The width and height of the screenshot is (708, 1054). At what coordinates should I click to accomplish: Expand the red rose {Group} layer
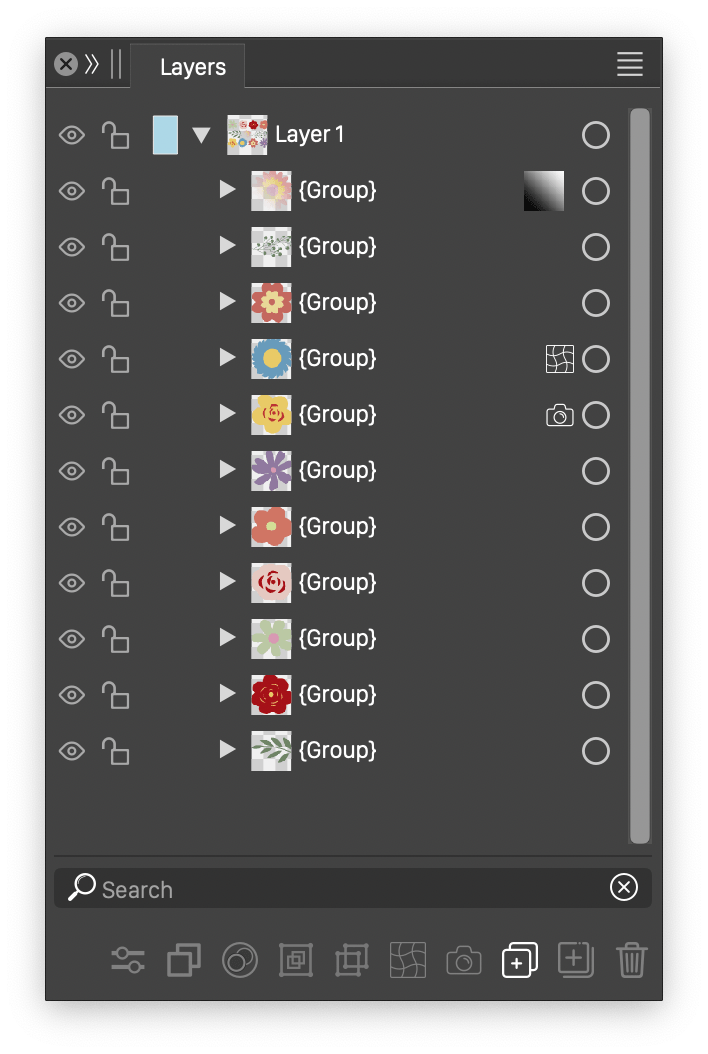click(x=227, y=694)
